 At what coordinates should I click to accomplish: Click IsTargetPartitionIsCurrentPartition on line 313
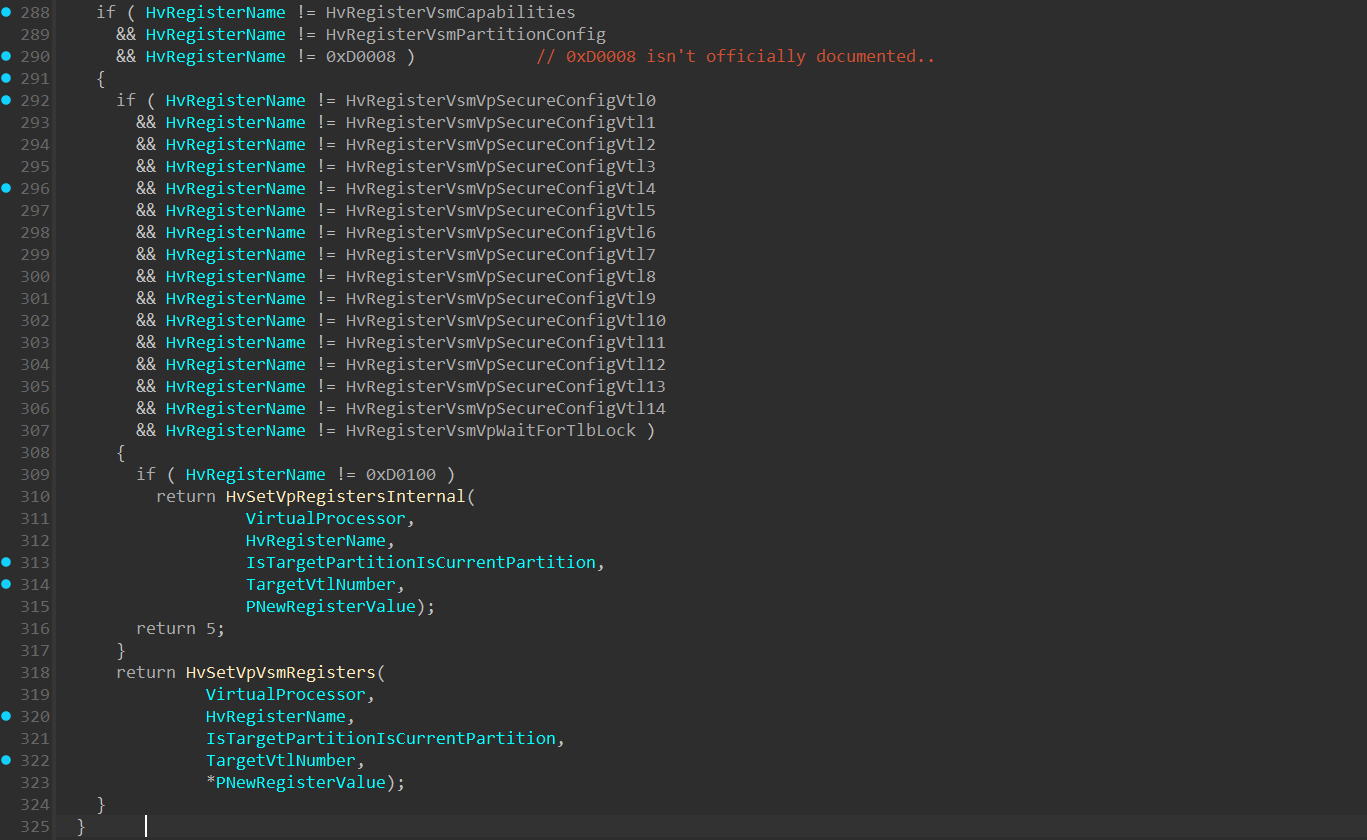tap(420, 562)
